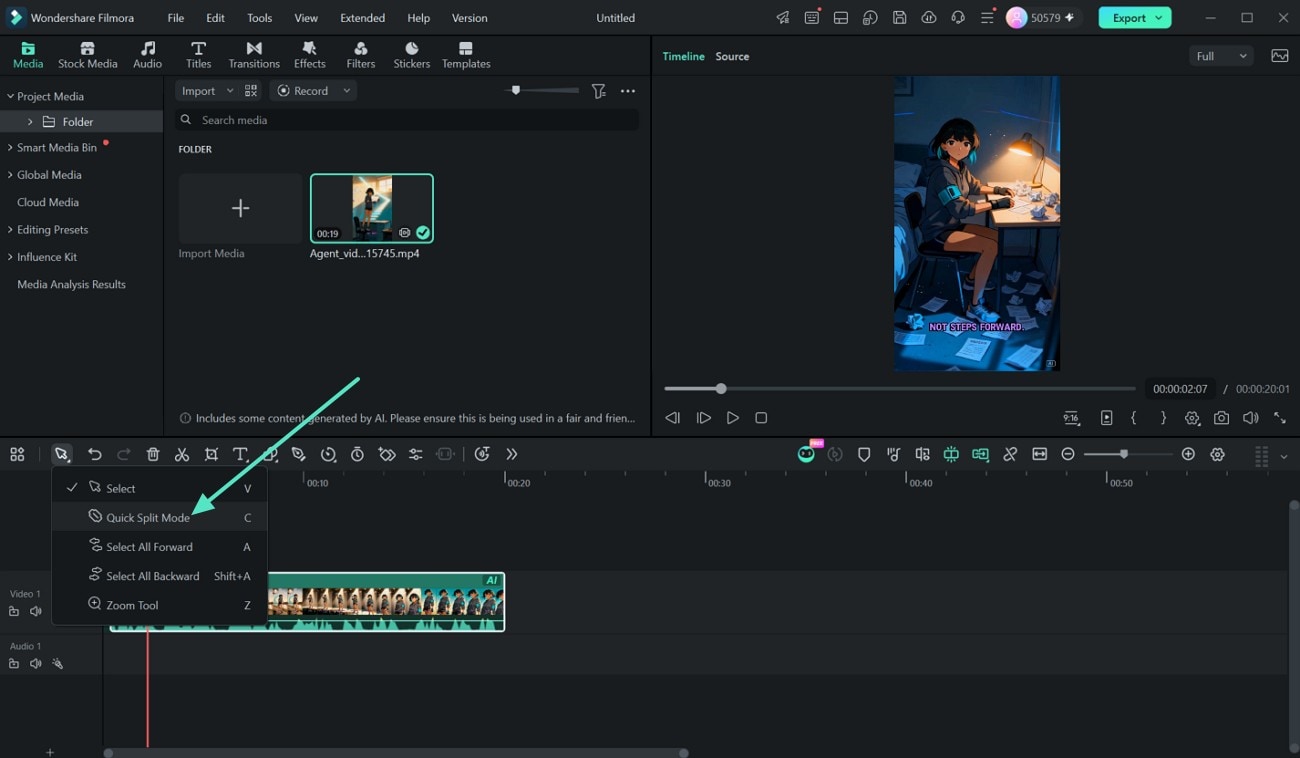Expand the Smart Media Bin section
This screenshot has height=758, width=1300.
click(10, 147)
